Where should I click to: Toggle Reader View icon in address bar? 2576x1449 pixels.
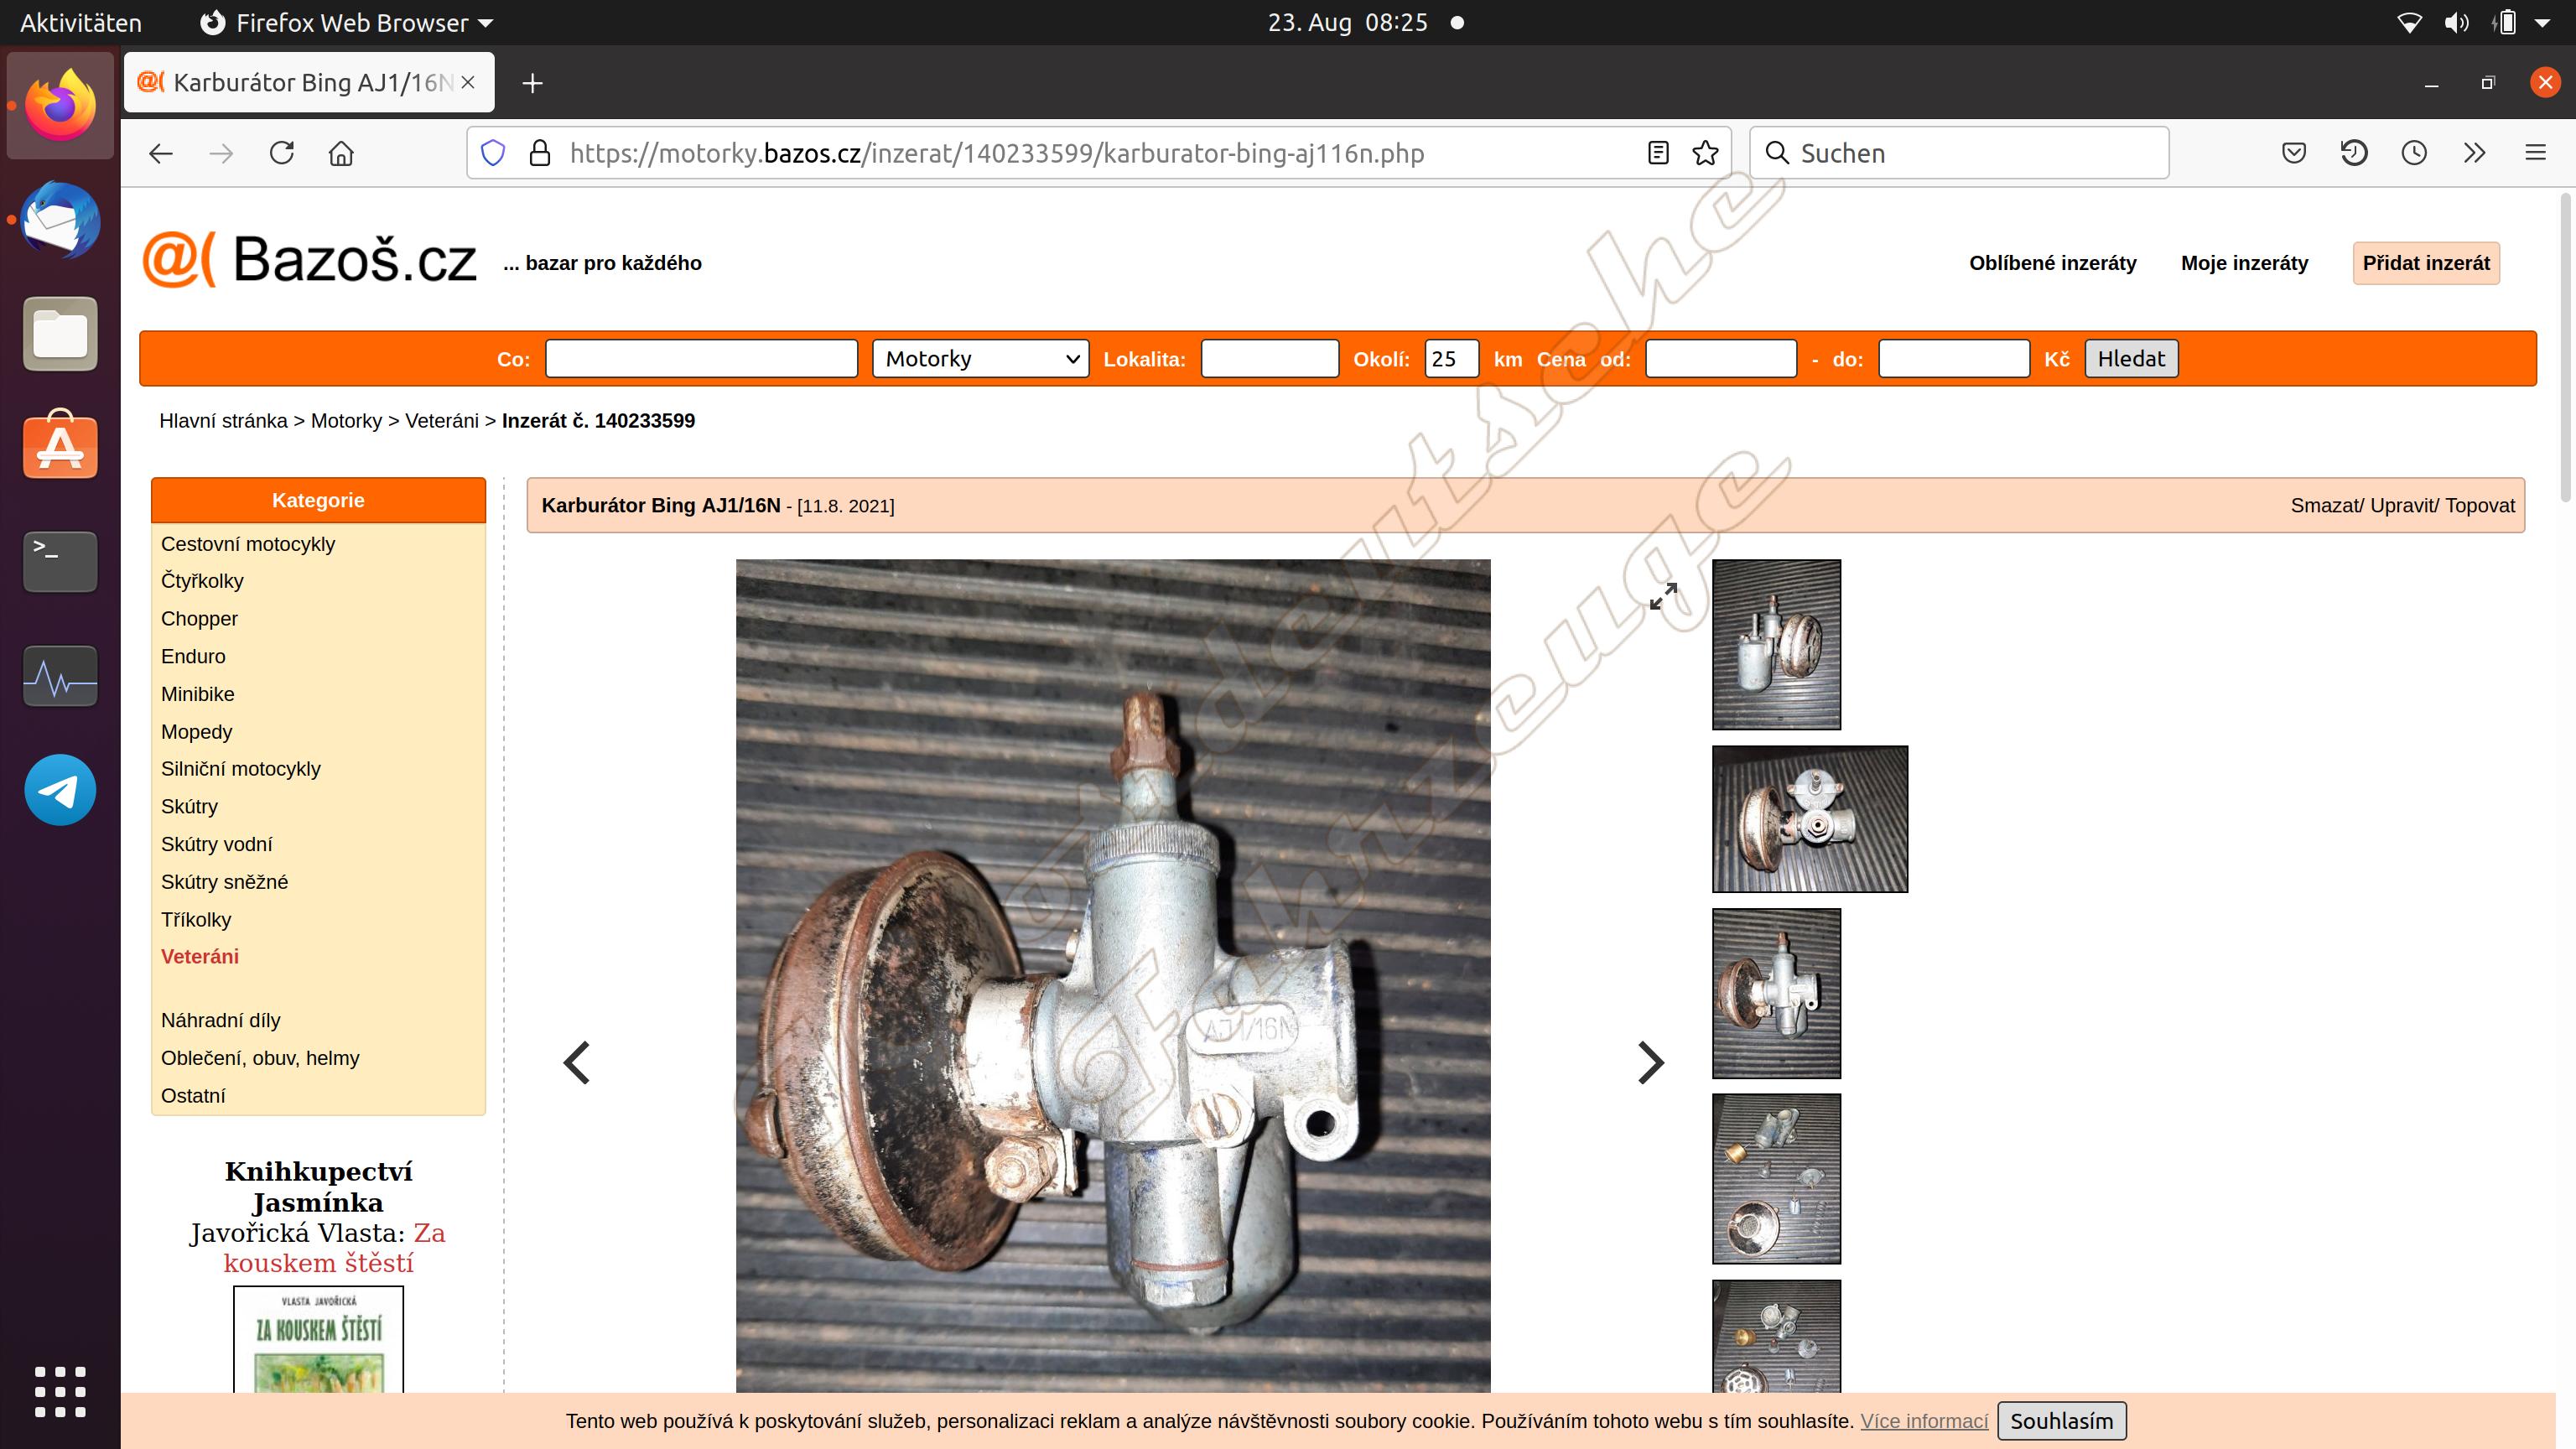click(1658, 153)
